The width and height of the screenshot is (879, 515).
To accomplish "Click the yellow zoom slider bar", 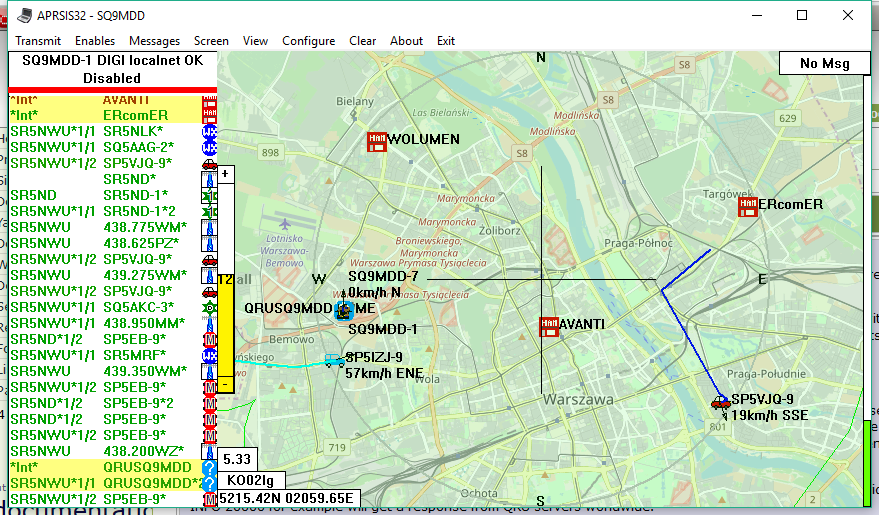I will 225,330.
